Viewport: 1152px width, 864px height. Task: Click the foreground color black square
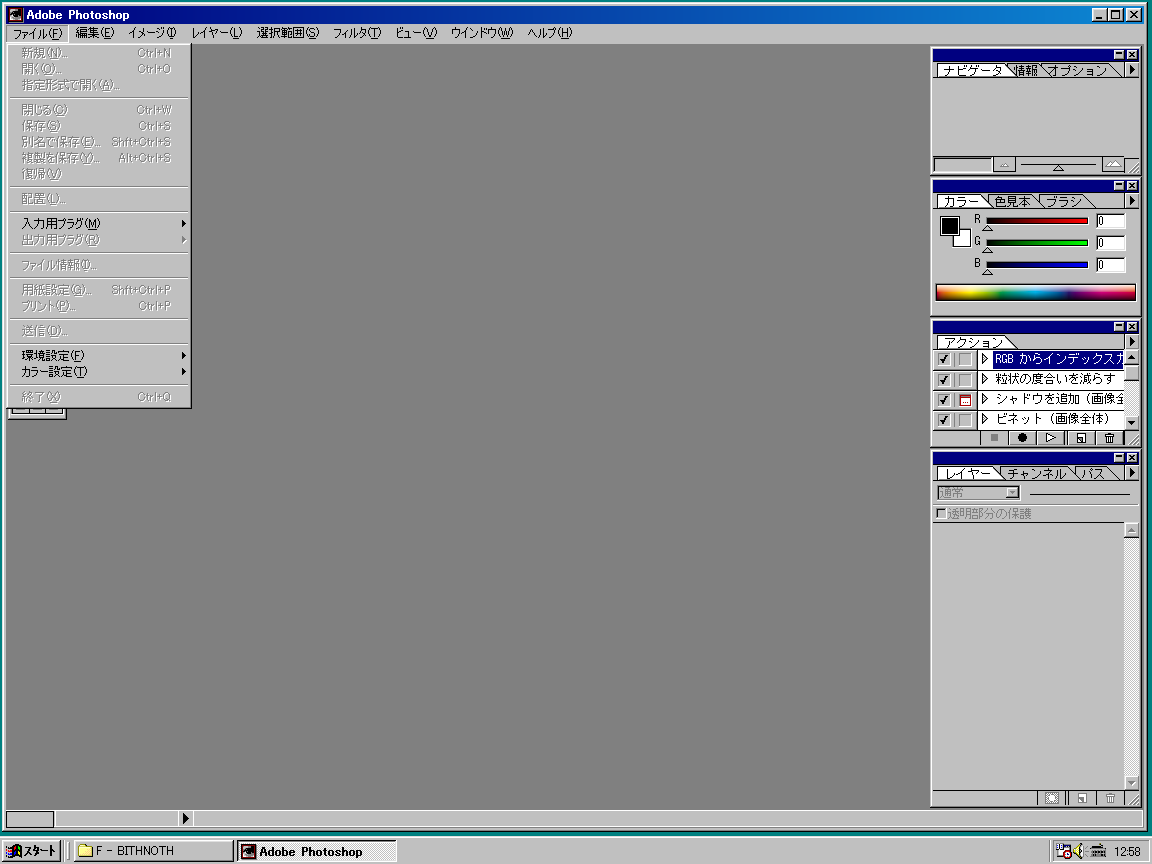tap(949, 226)
